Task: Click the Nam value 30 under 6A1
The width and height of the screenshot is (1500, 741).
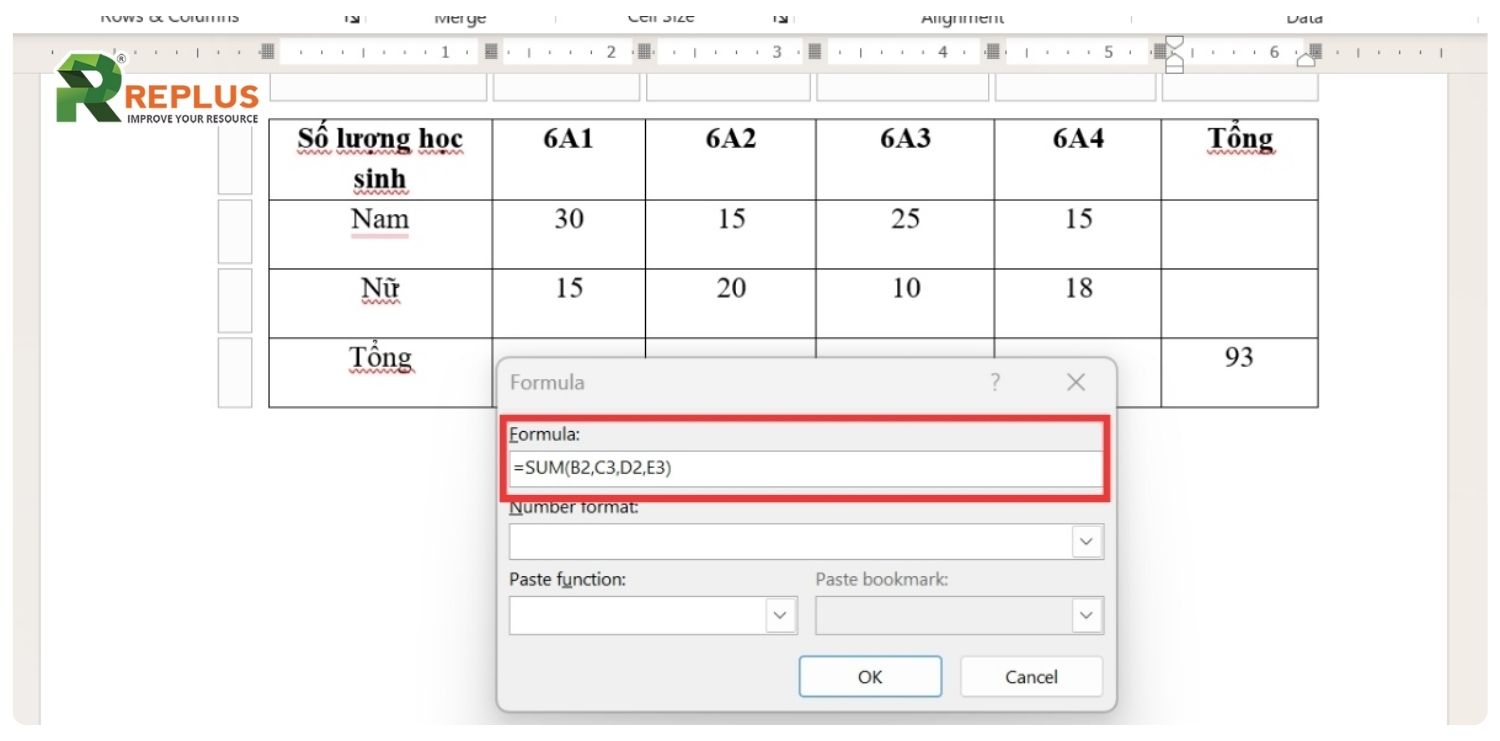Action: click(x=568, y=219)
